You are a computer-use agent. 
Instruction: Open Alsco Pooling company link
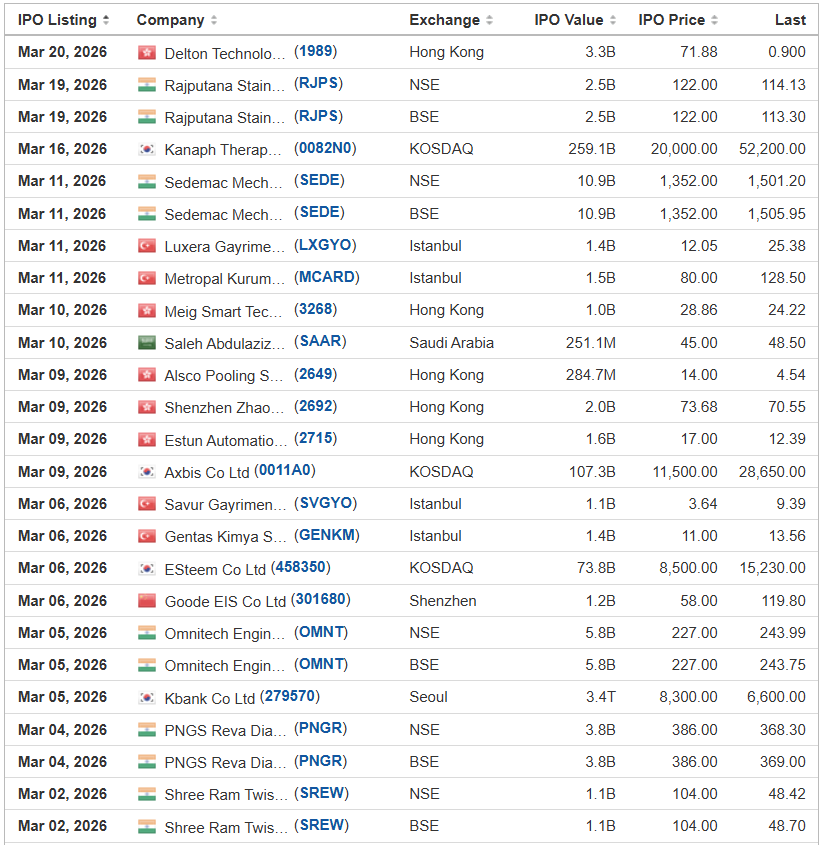224,376
